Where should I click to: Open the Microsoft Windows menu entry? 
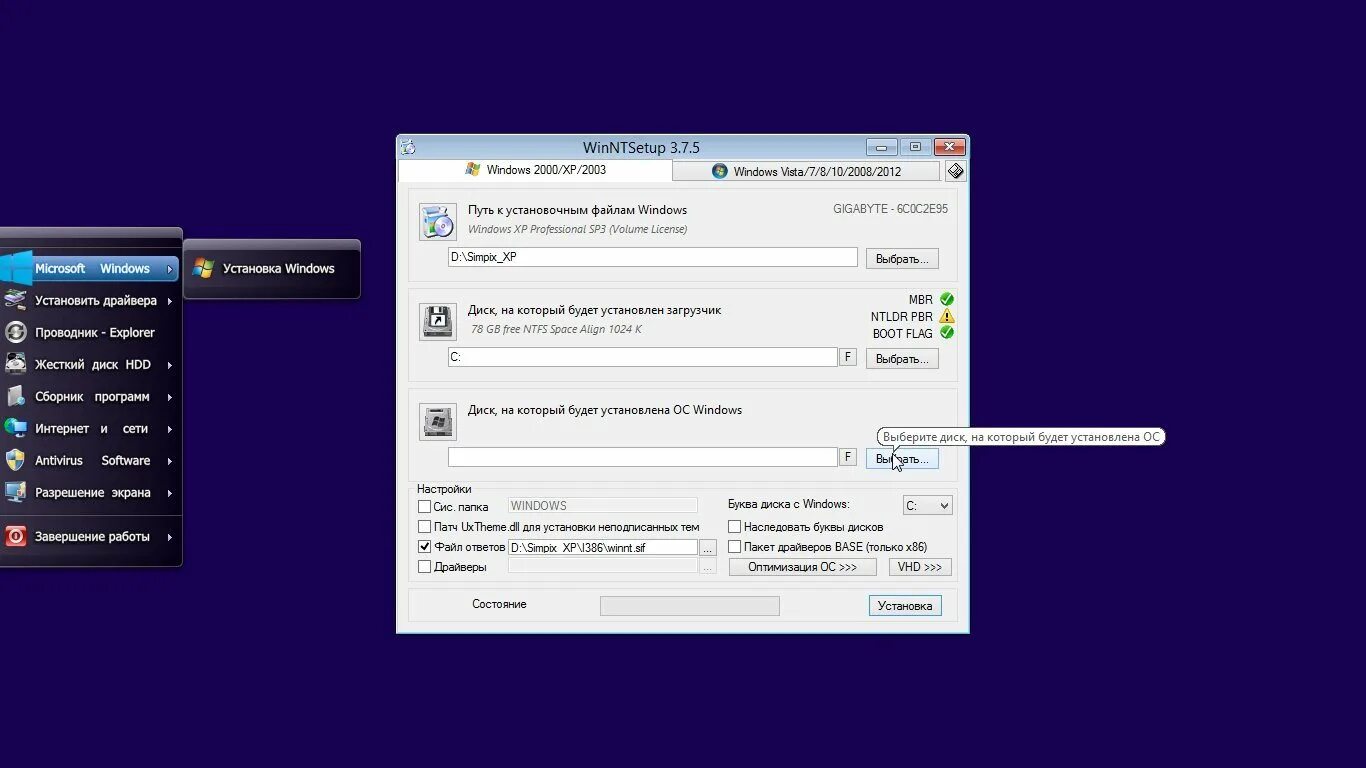pos(90,268)
